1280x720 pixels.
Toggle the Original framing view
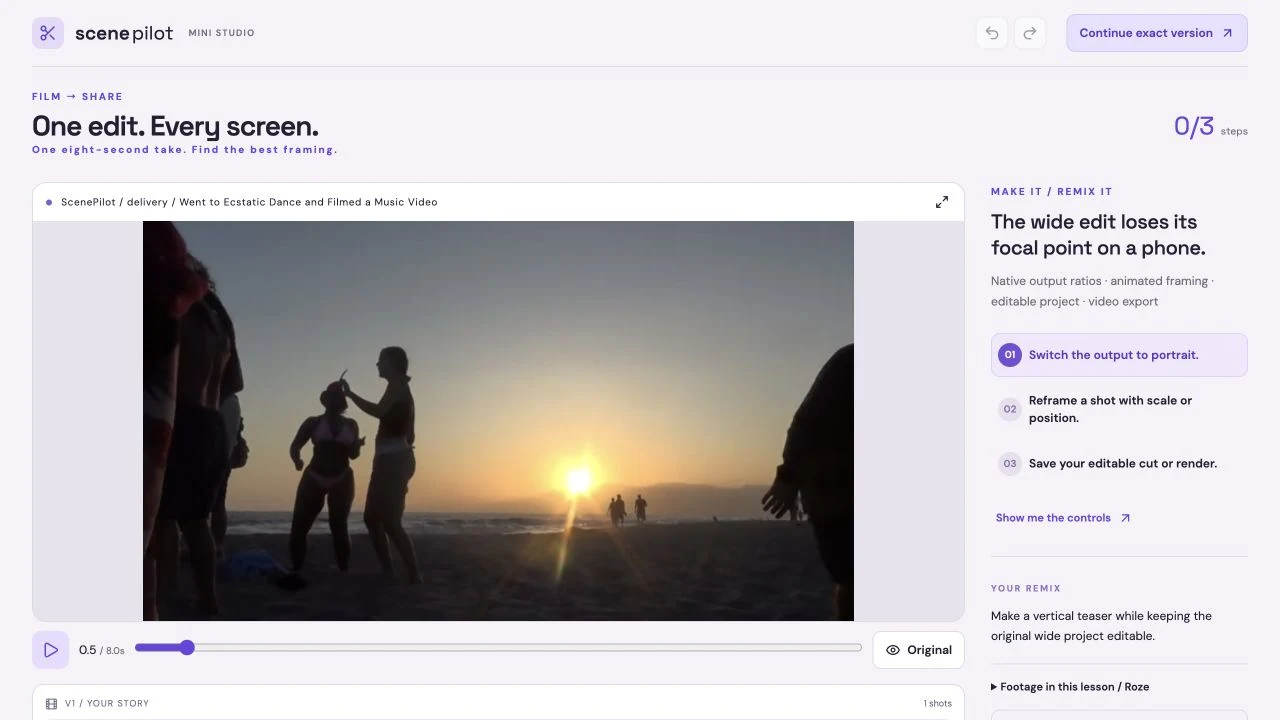point(918,650)
